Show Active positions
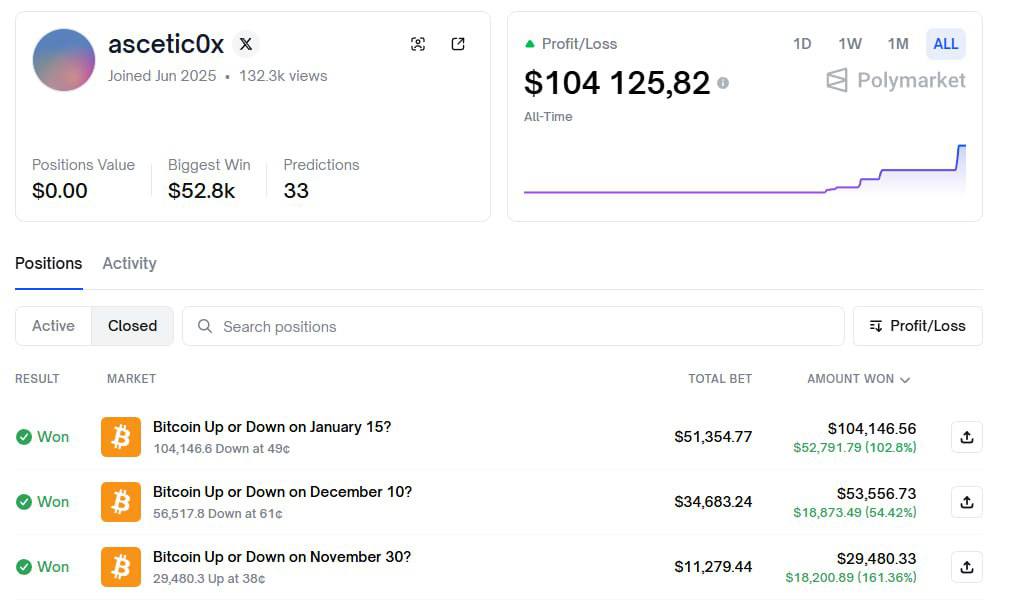The height and width of the screenshot is (600, 1027). coord(53,326)
